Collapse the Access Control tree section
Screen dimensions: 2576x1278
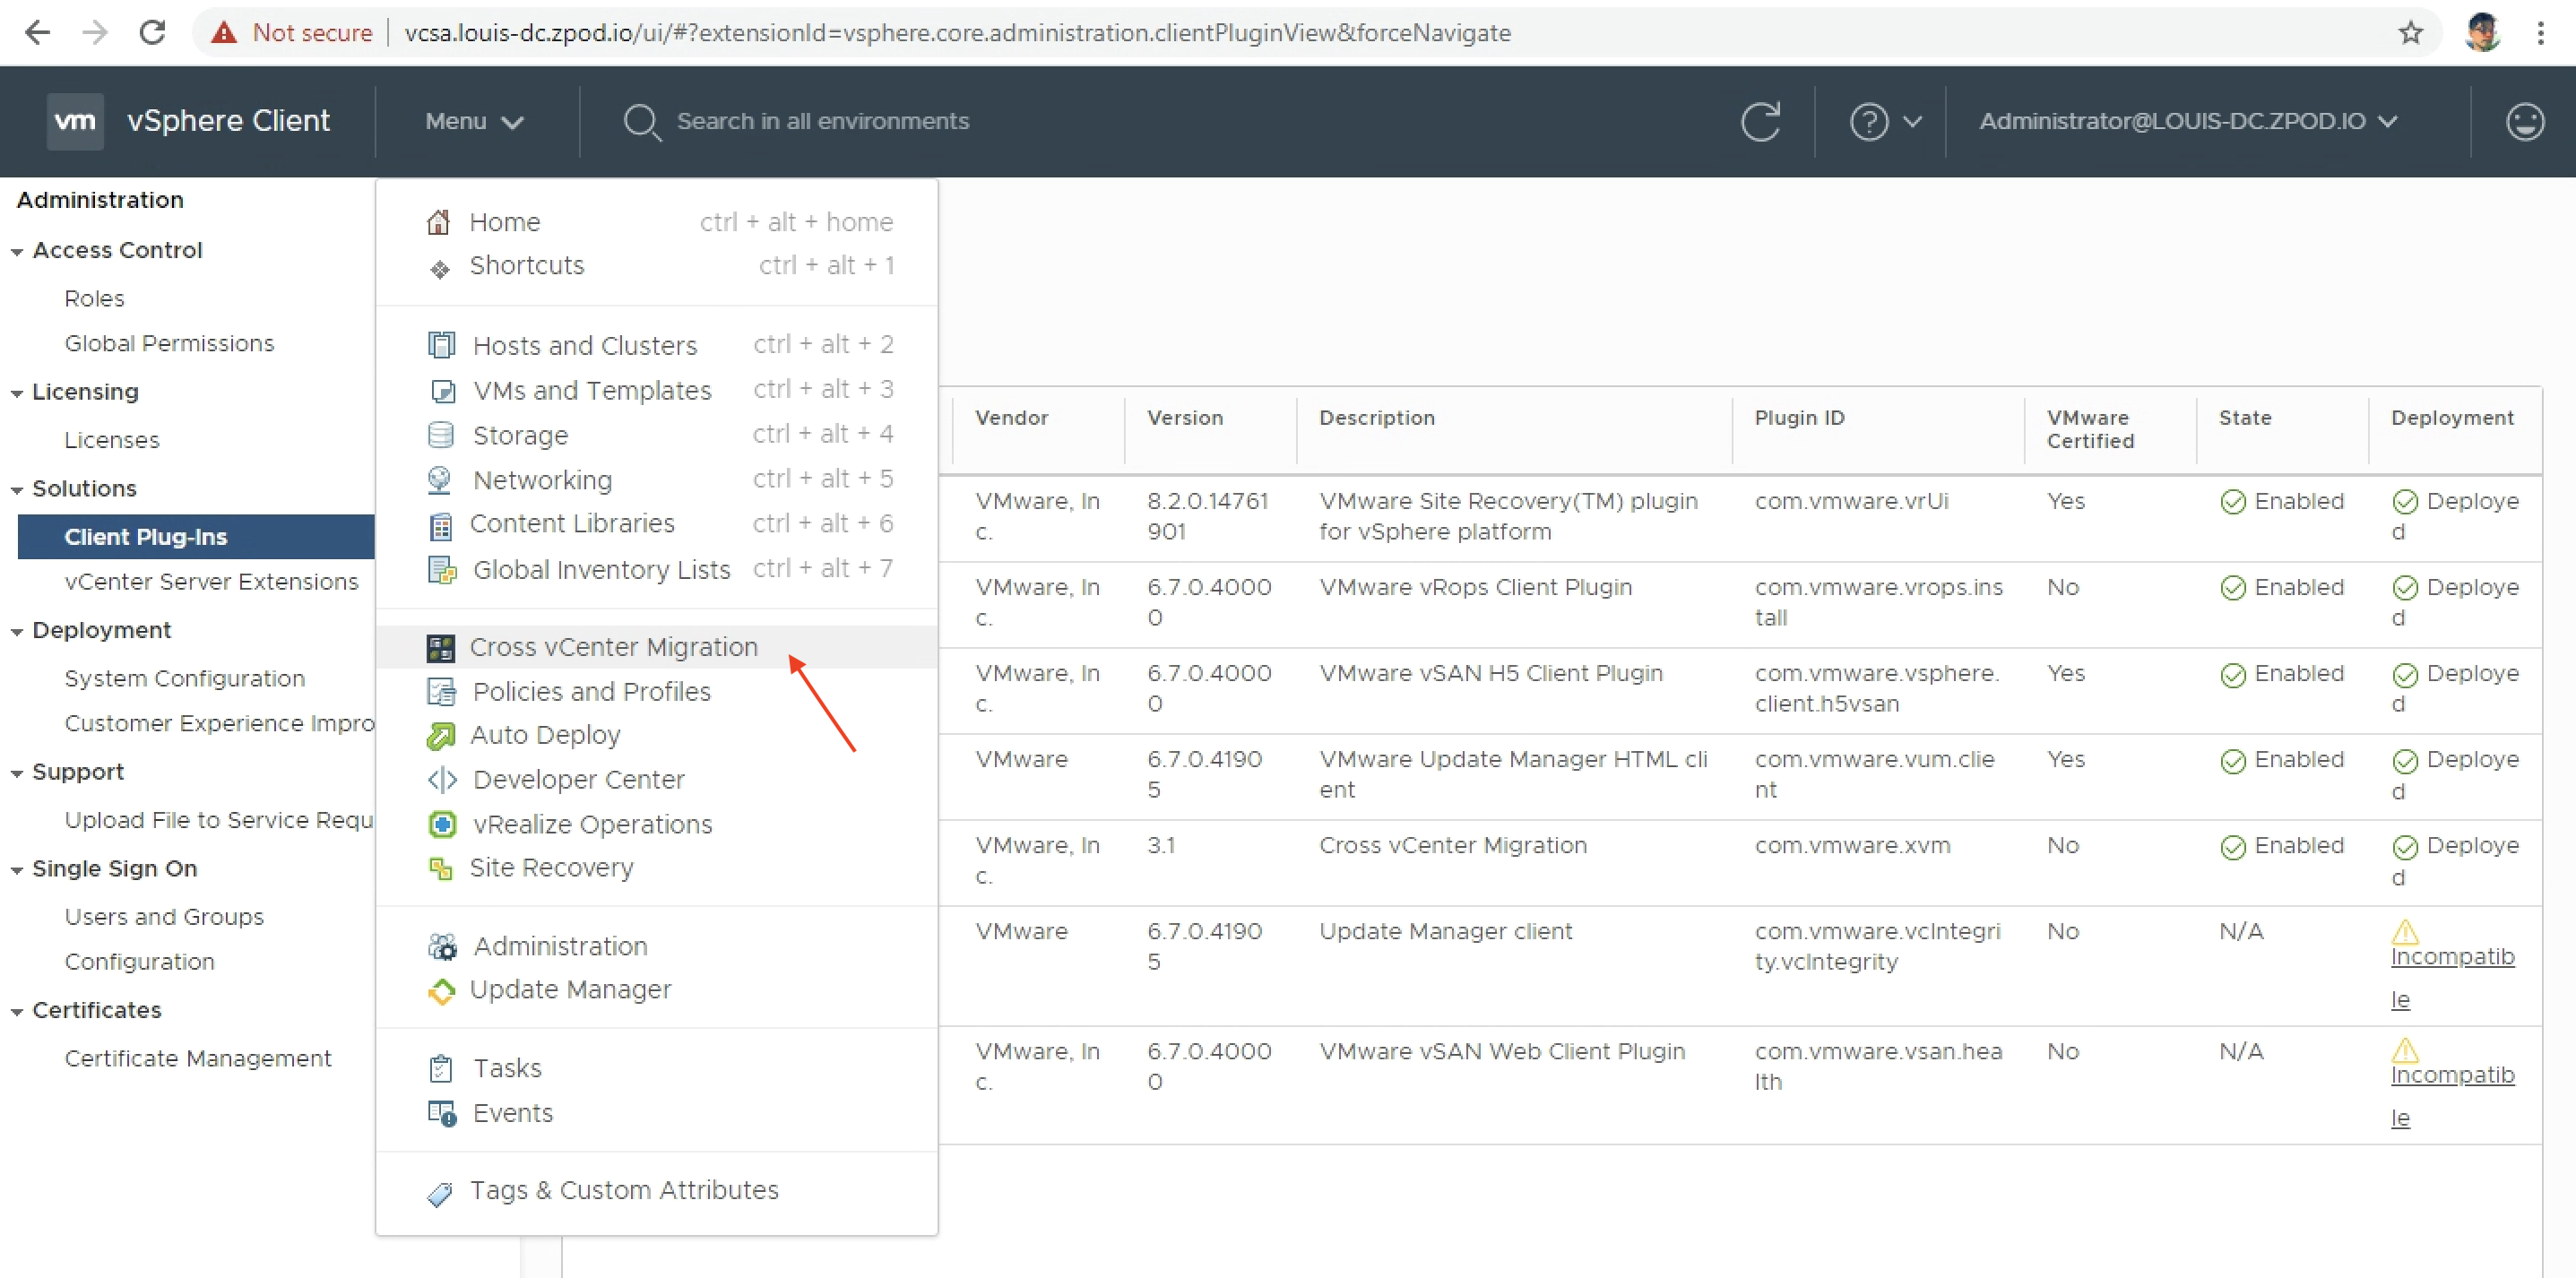[17, 251]
